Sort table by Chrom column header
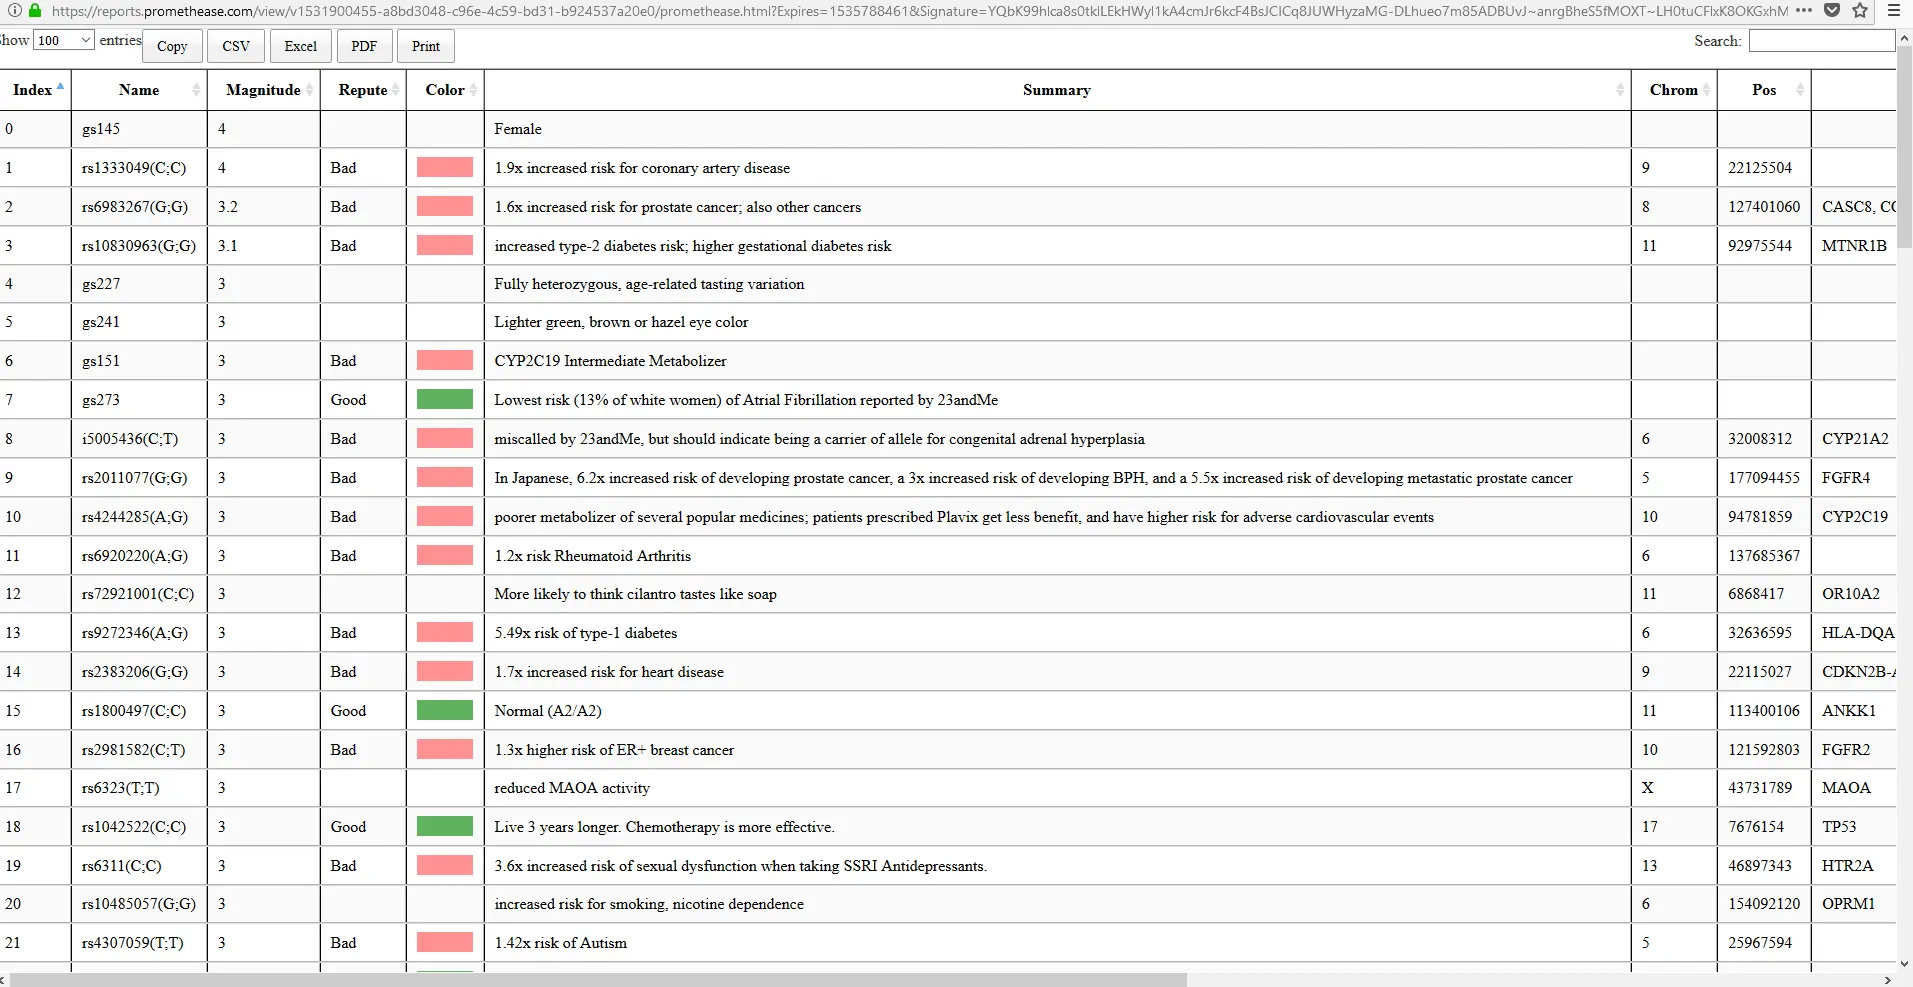Viewport: 1913px width, 987px height. coord(1674,90)
